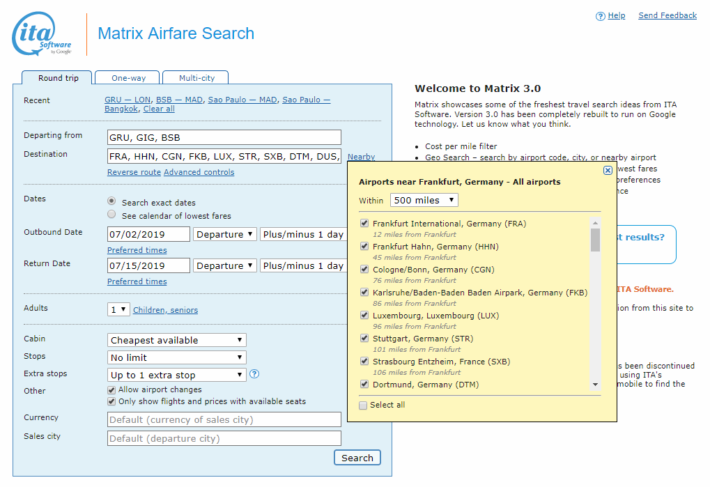Viewport: 710px width, 487px height.
Task: Select recent search Sao Paulo — Bangkok
Action: pos(217,104)
